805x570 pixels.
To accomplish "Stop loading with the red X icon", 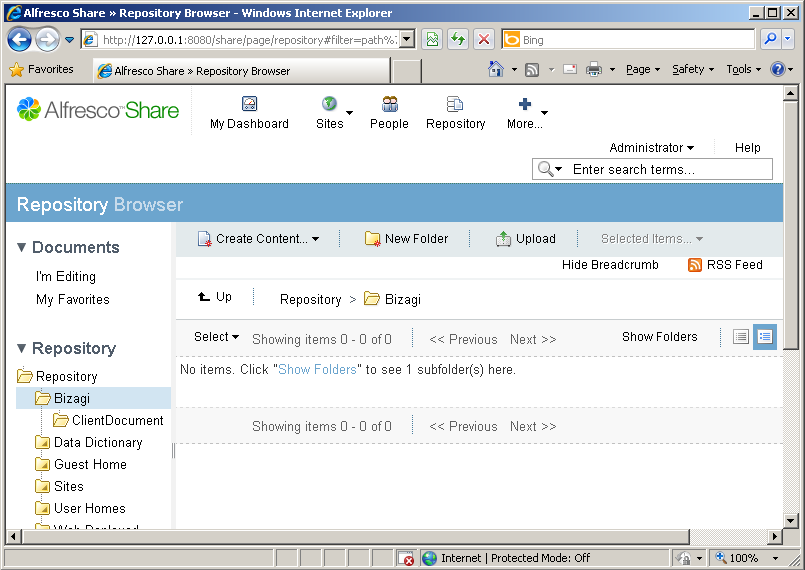I will (x=483, y=40).
